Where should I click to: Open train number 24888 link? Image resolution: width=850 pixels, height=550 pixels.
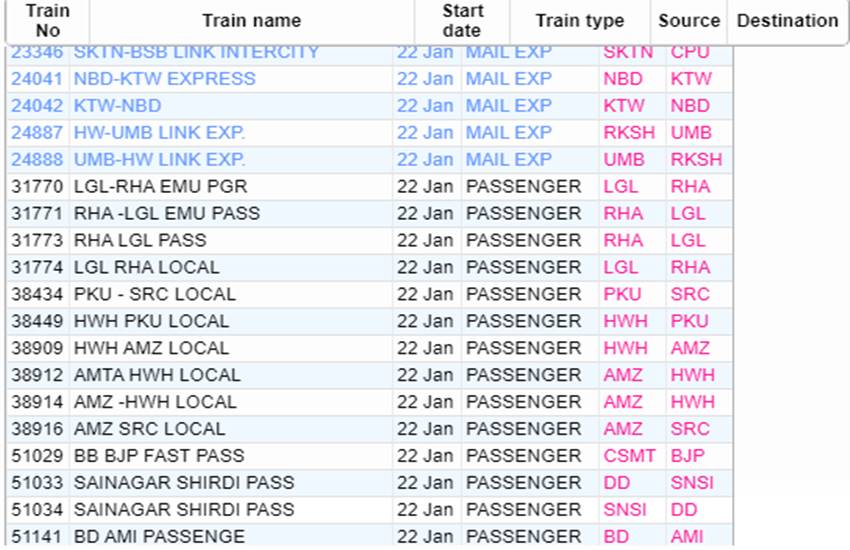click(37, 160)
